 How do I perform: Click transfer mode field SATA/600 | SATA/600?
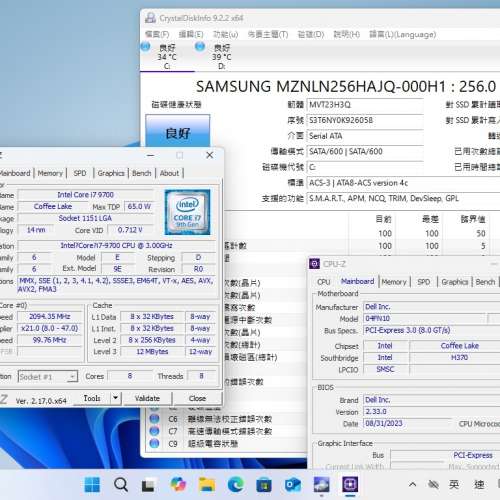(365, 152)
